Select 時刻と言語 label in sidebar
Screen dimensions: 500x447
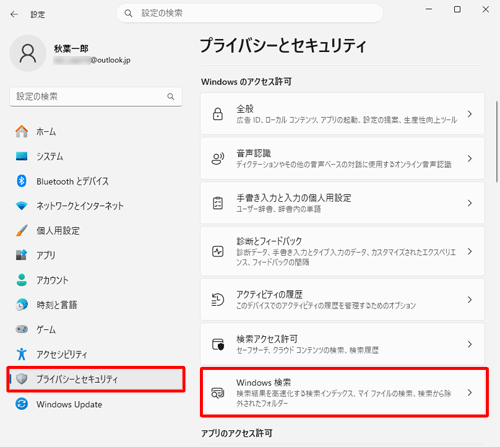pyautogui.click(x=57, y=304)
